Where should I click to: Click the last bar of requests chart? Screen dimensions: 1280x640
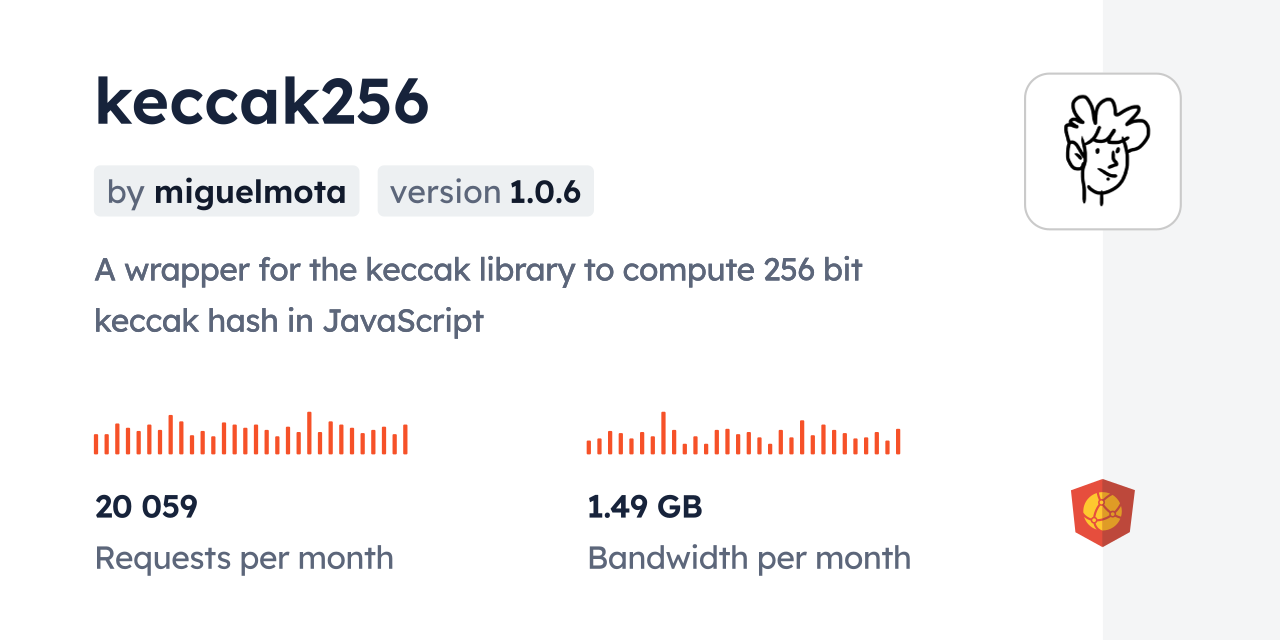405,439
